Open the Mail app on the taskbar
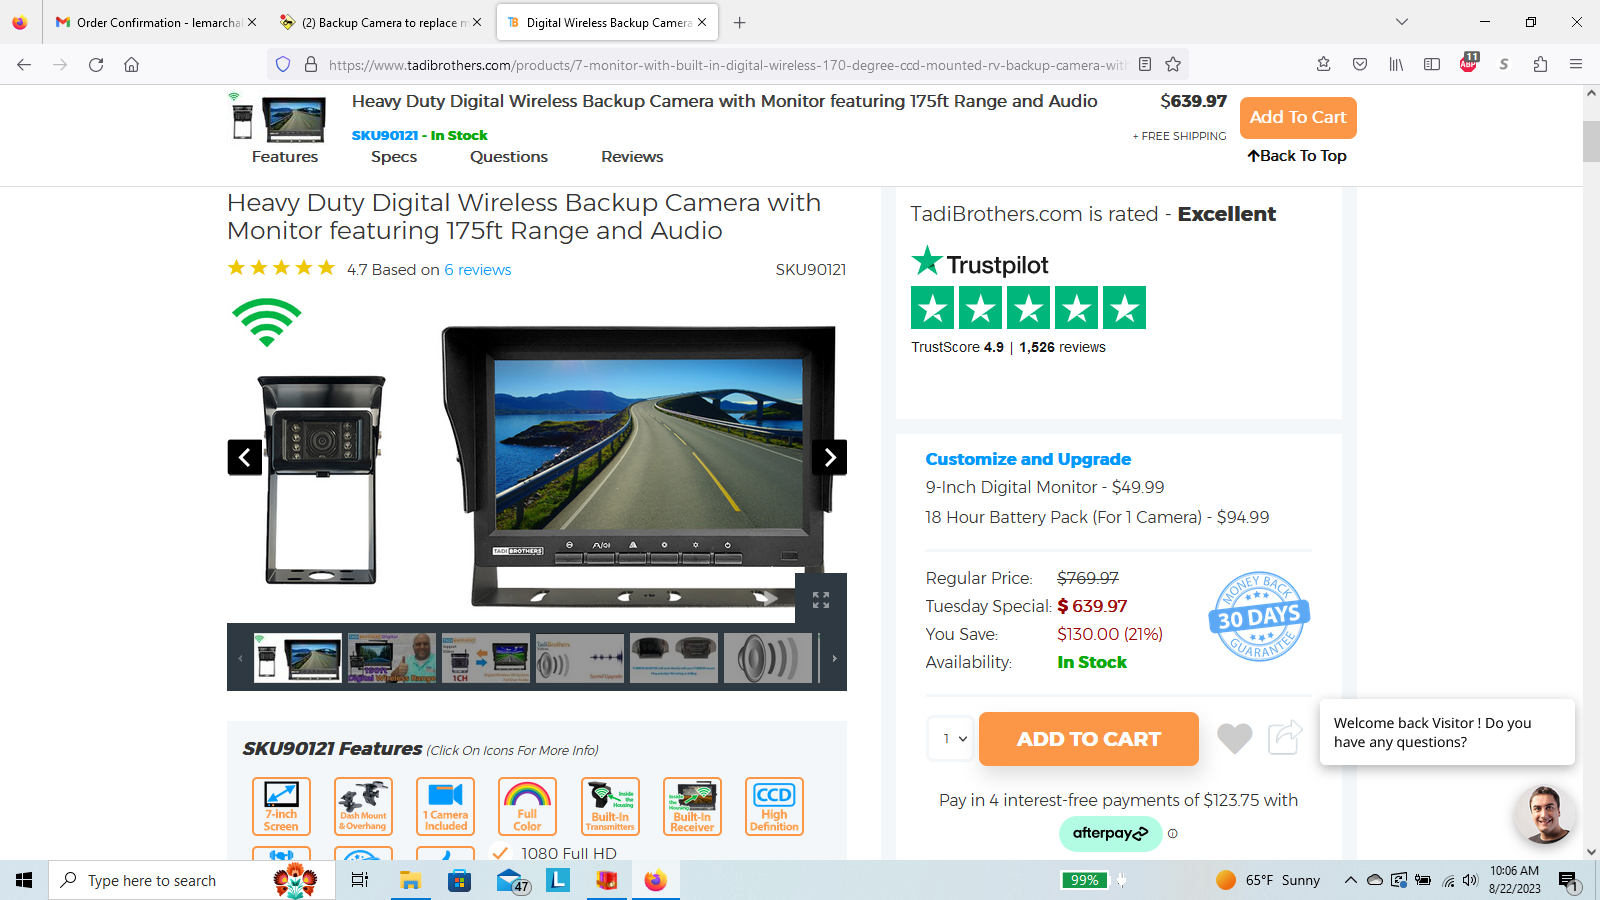 point(511,880)
